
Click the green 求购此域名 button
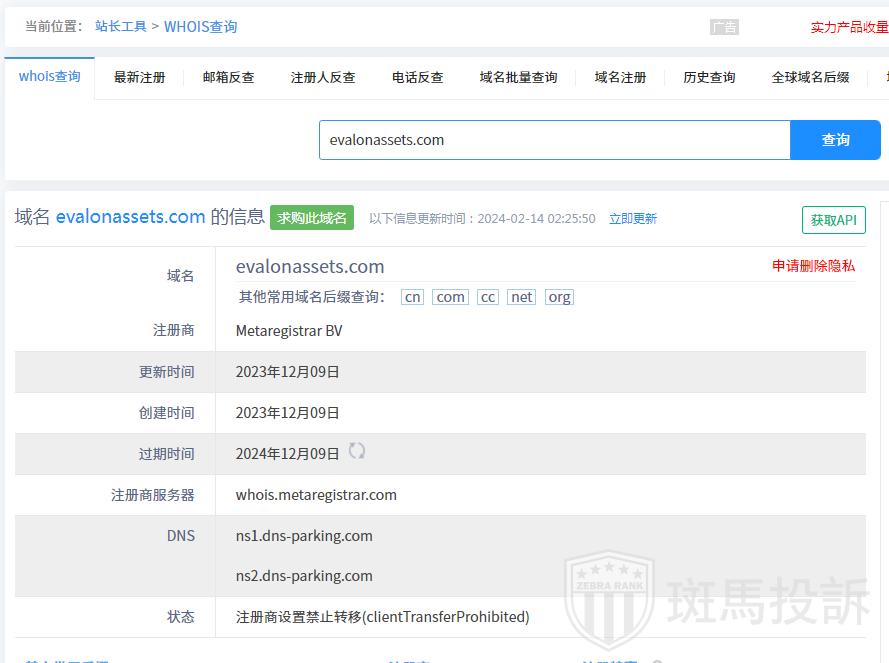[312, 218]
